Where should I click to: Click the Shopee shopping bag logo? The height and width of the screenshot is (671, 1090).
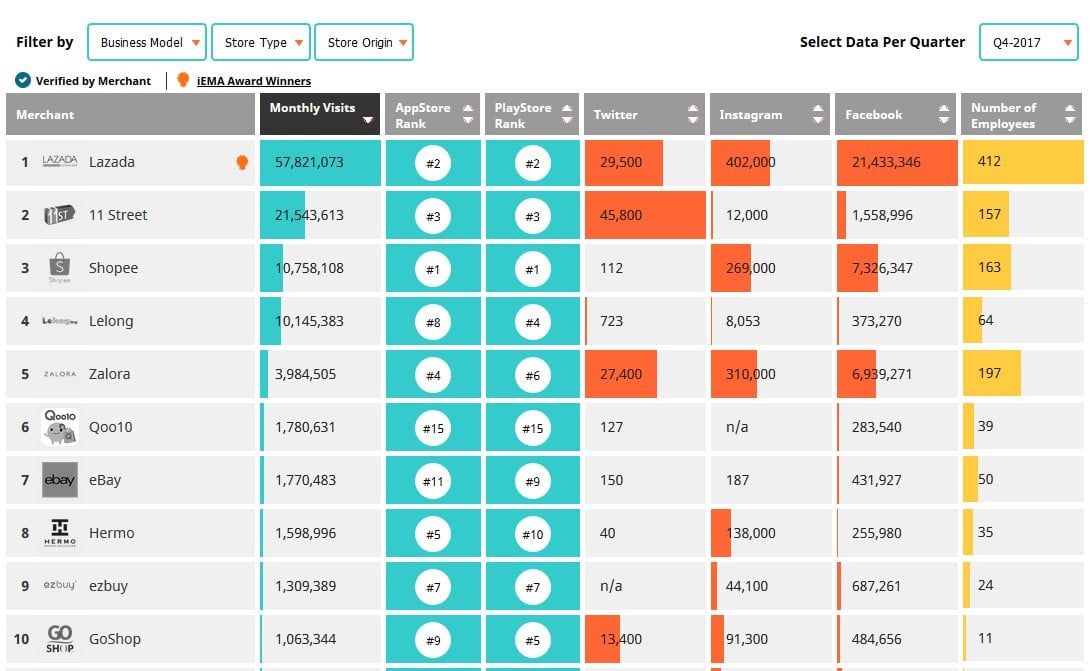click(x=59, y=268)
